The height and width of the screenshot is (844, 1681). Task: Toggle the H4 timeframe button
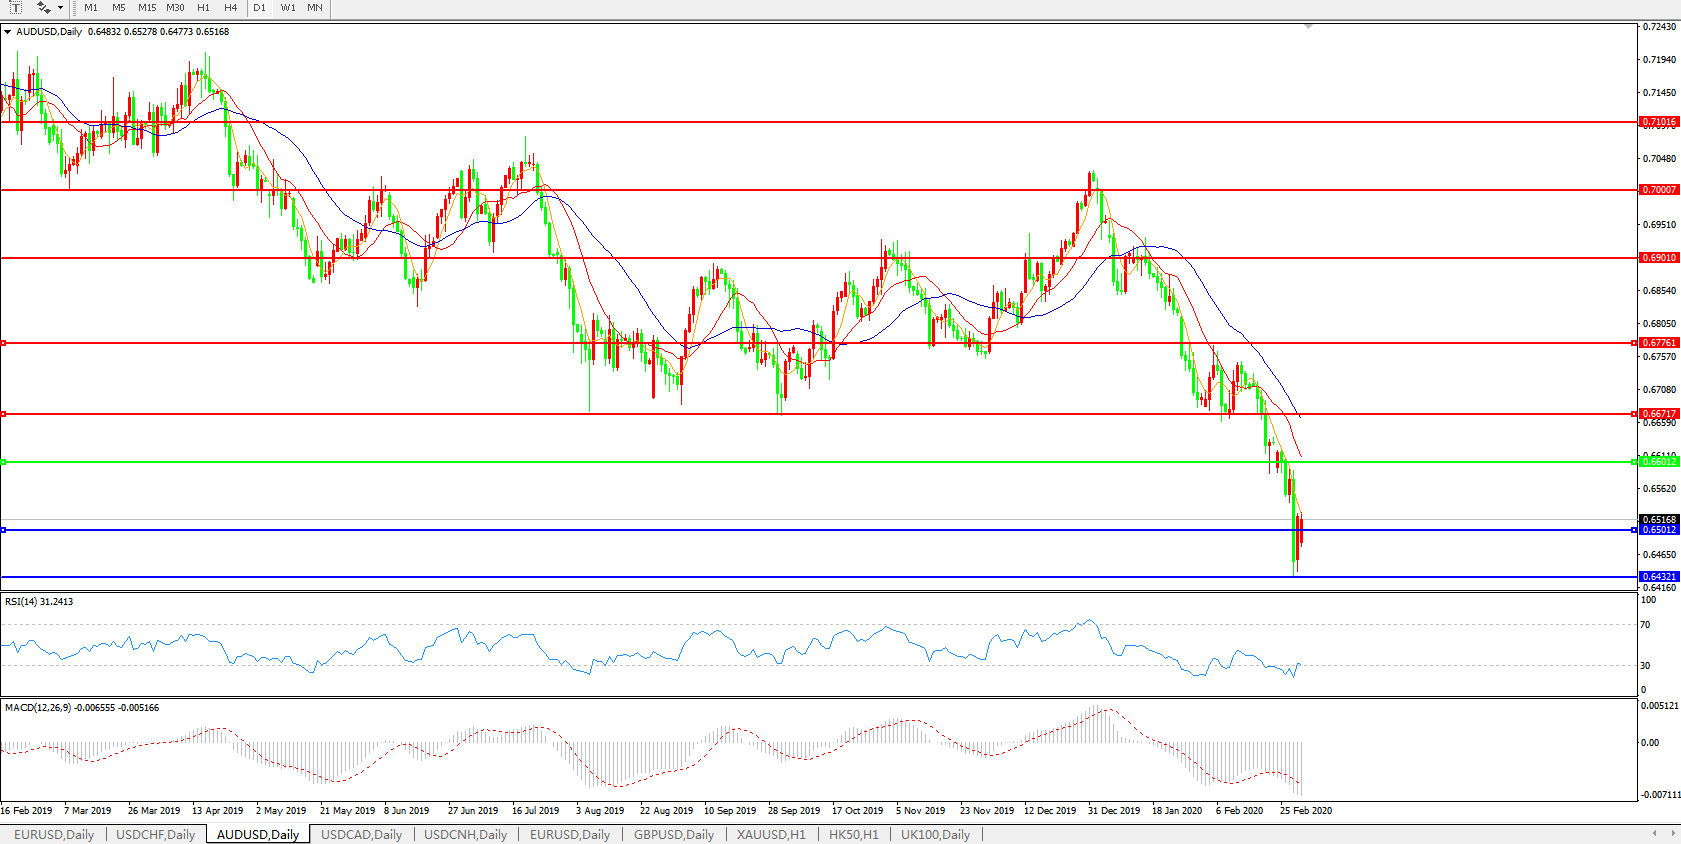[231, 8]
